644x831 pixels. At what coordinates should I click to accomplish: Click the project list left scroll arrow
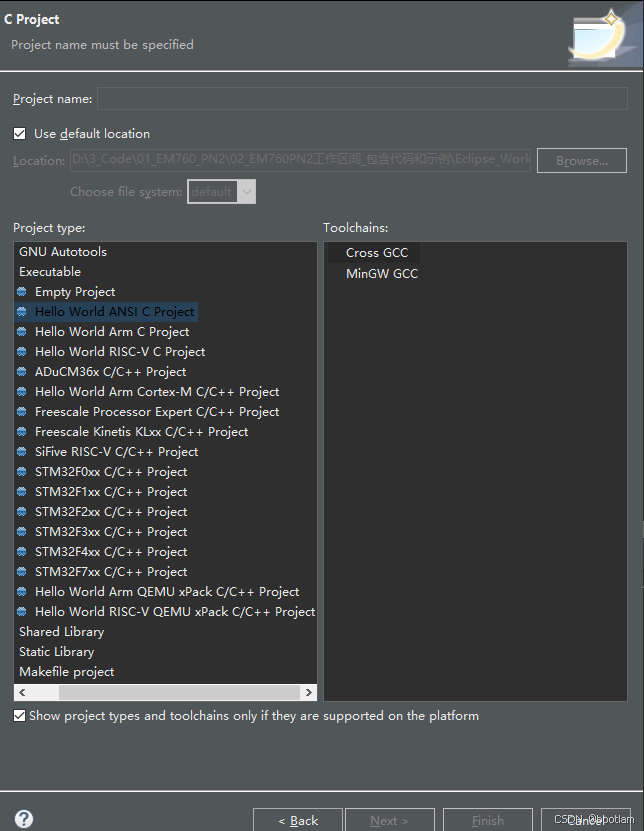22,692
